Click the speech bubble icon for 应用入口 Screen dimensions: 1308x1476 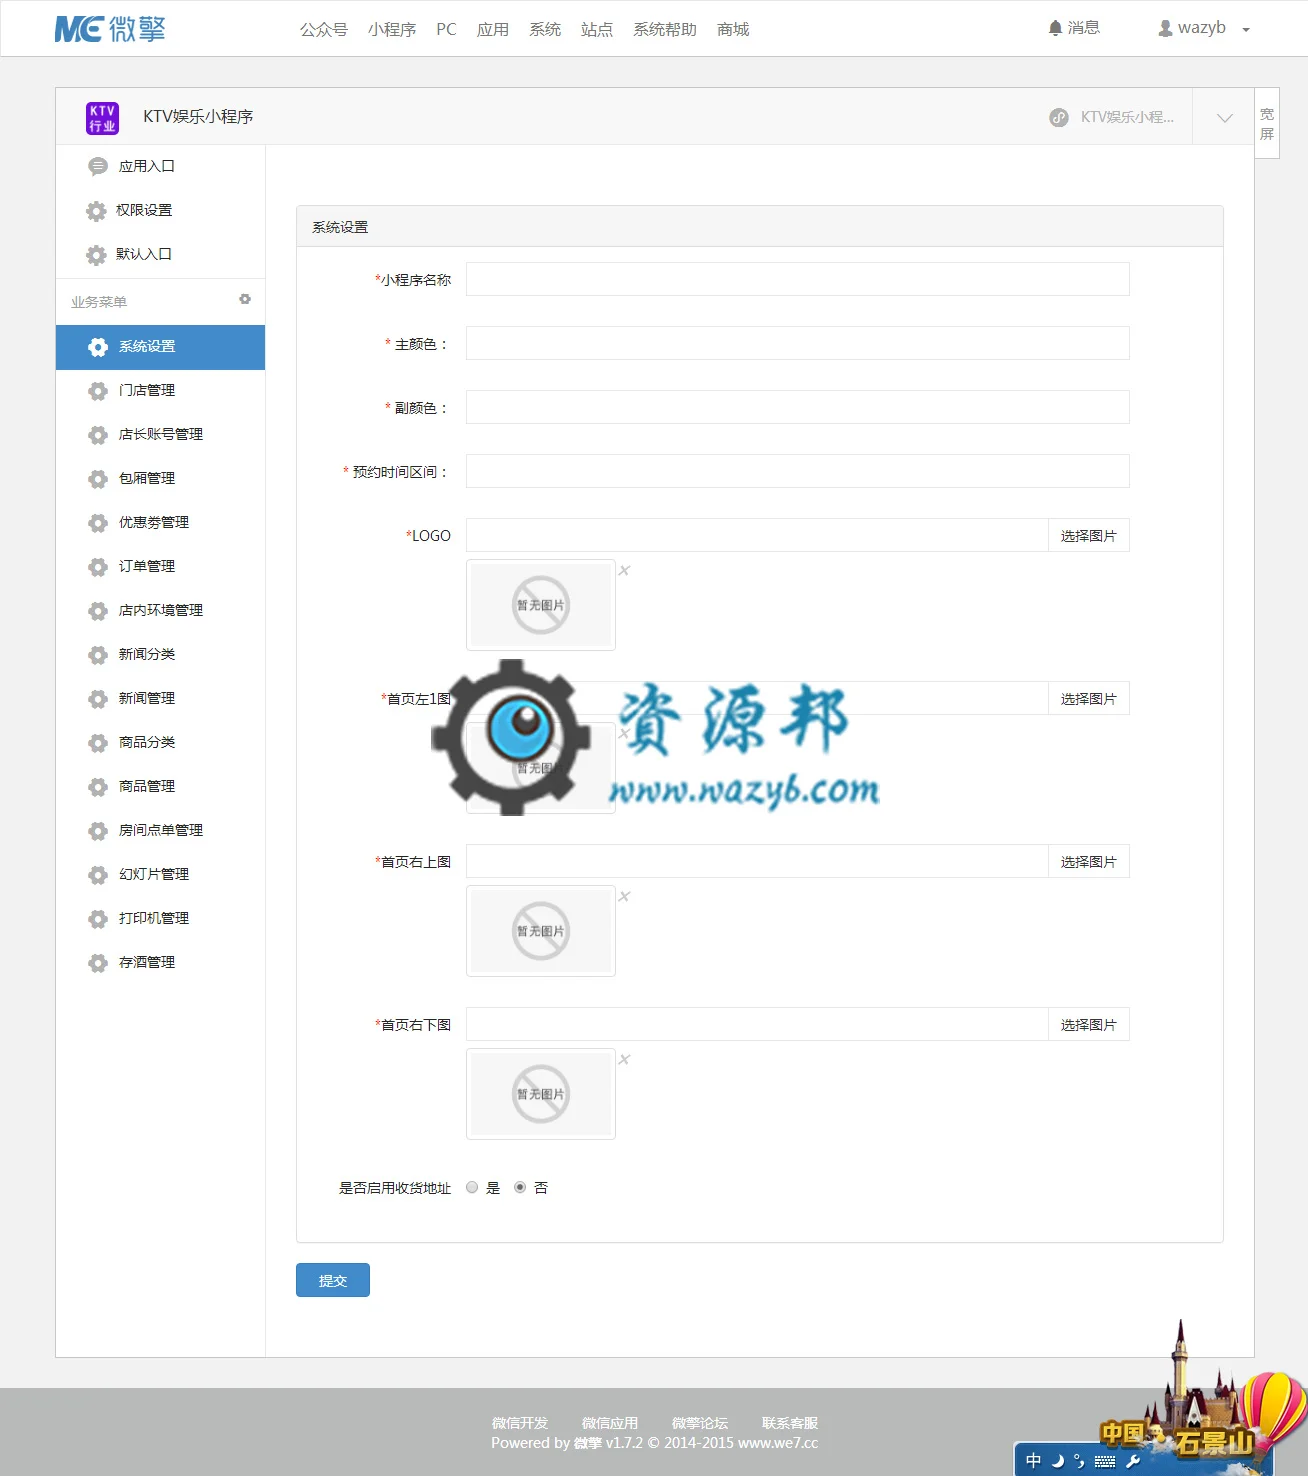[97, 166]
